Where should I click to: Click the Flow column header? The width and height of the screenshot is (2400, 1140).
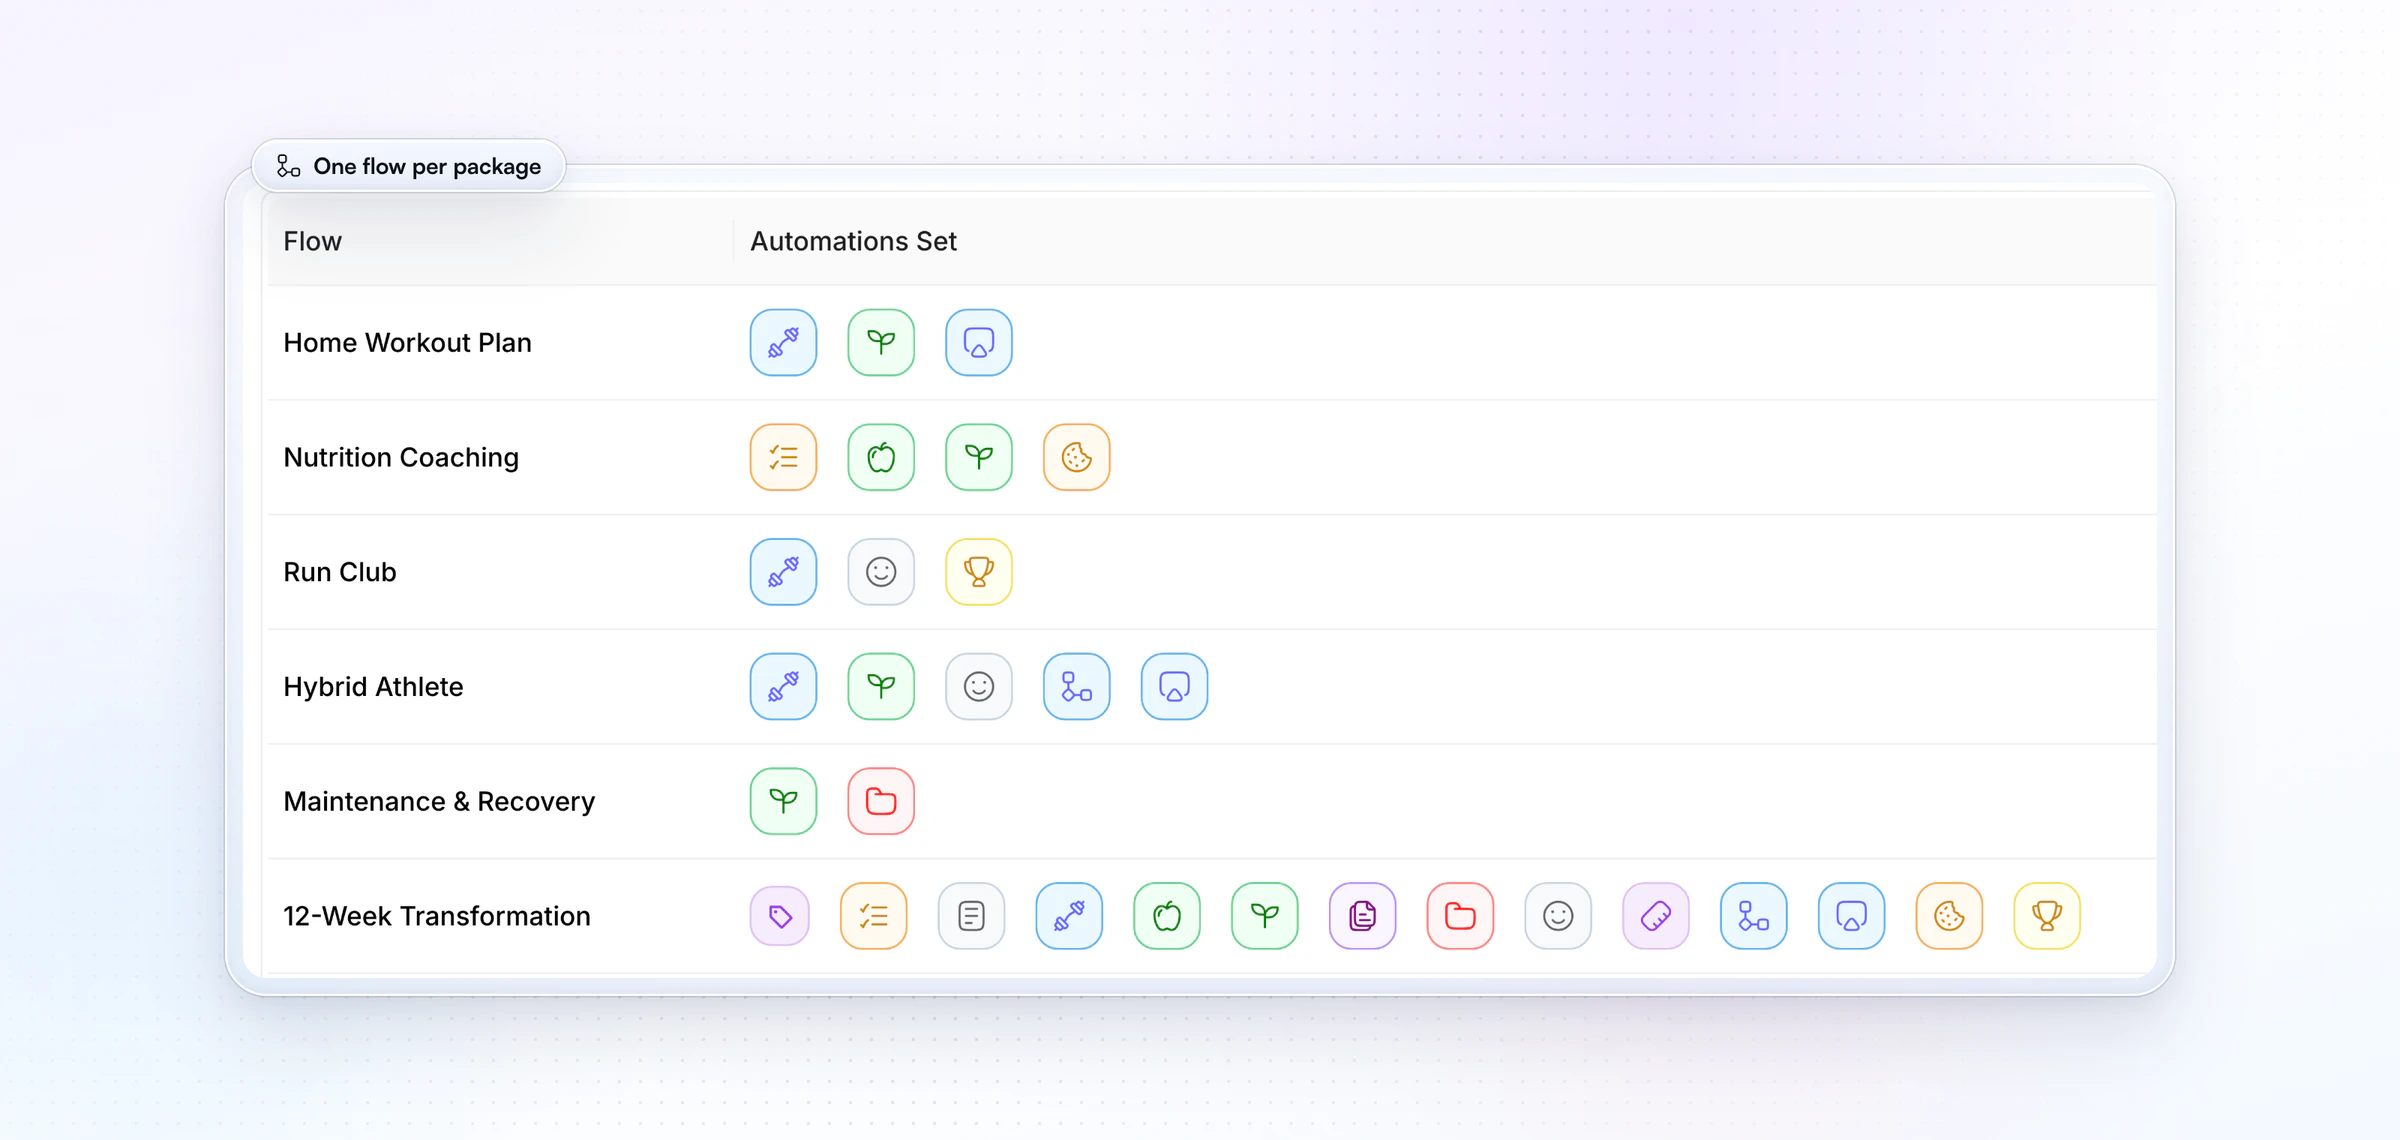coord(312,241)
